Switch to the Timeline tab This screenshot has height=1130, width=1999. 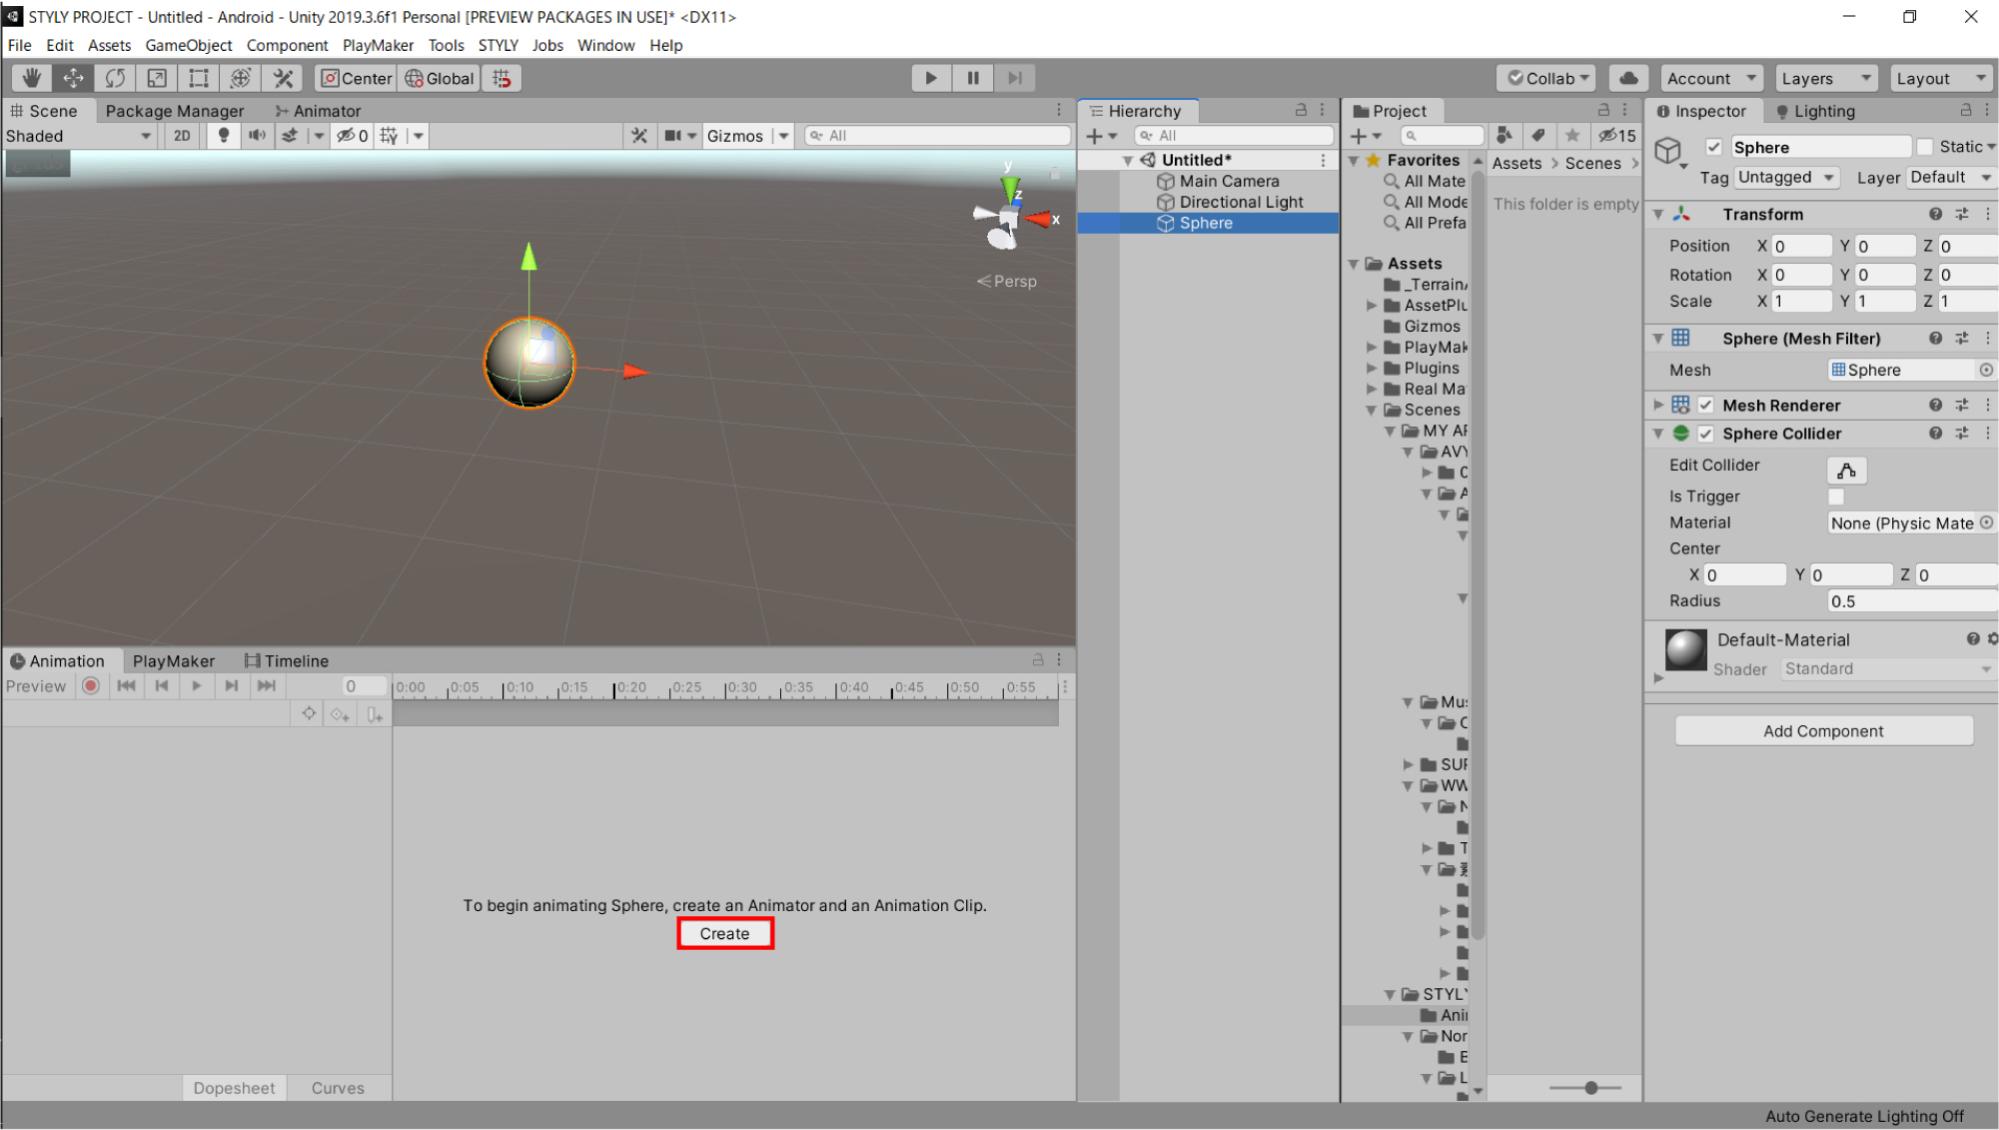(286, 661)
